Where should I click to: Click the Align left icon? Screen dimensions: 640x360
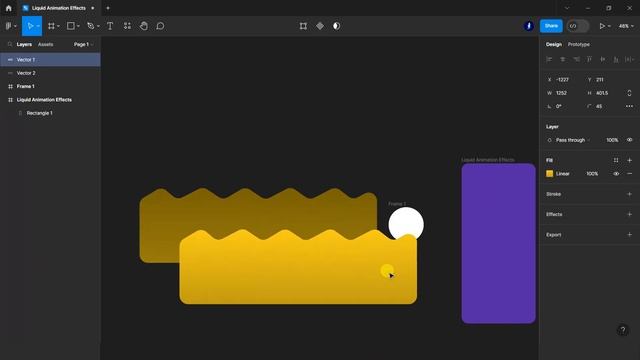point(549,60)
